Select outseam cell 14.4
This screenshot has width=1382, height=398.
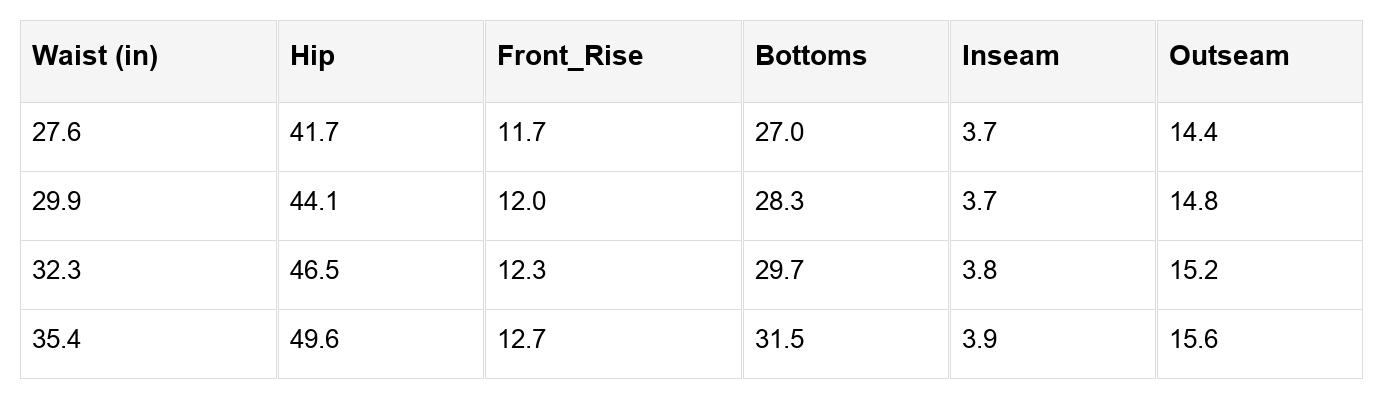(1260, 137)
